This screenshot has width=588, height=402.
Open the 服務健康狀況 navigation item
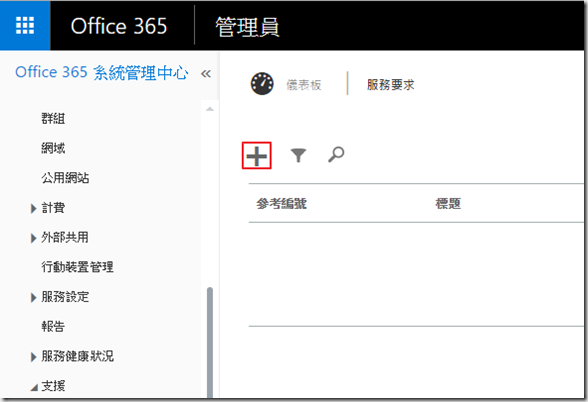tap(77, 356)
